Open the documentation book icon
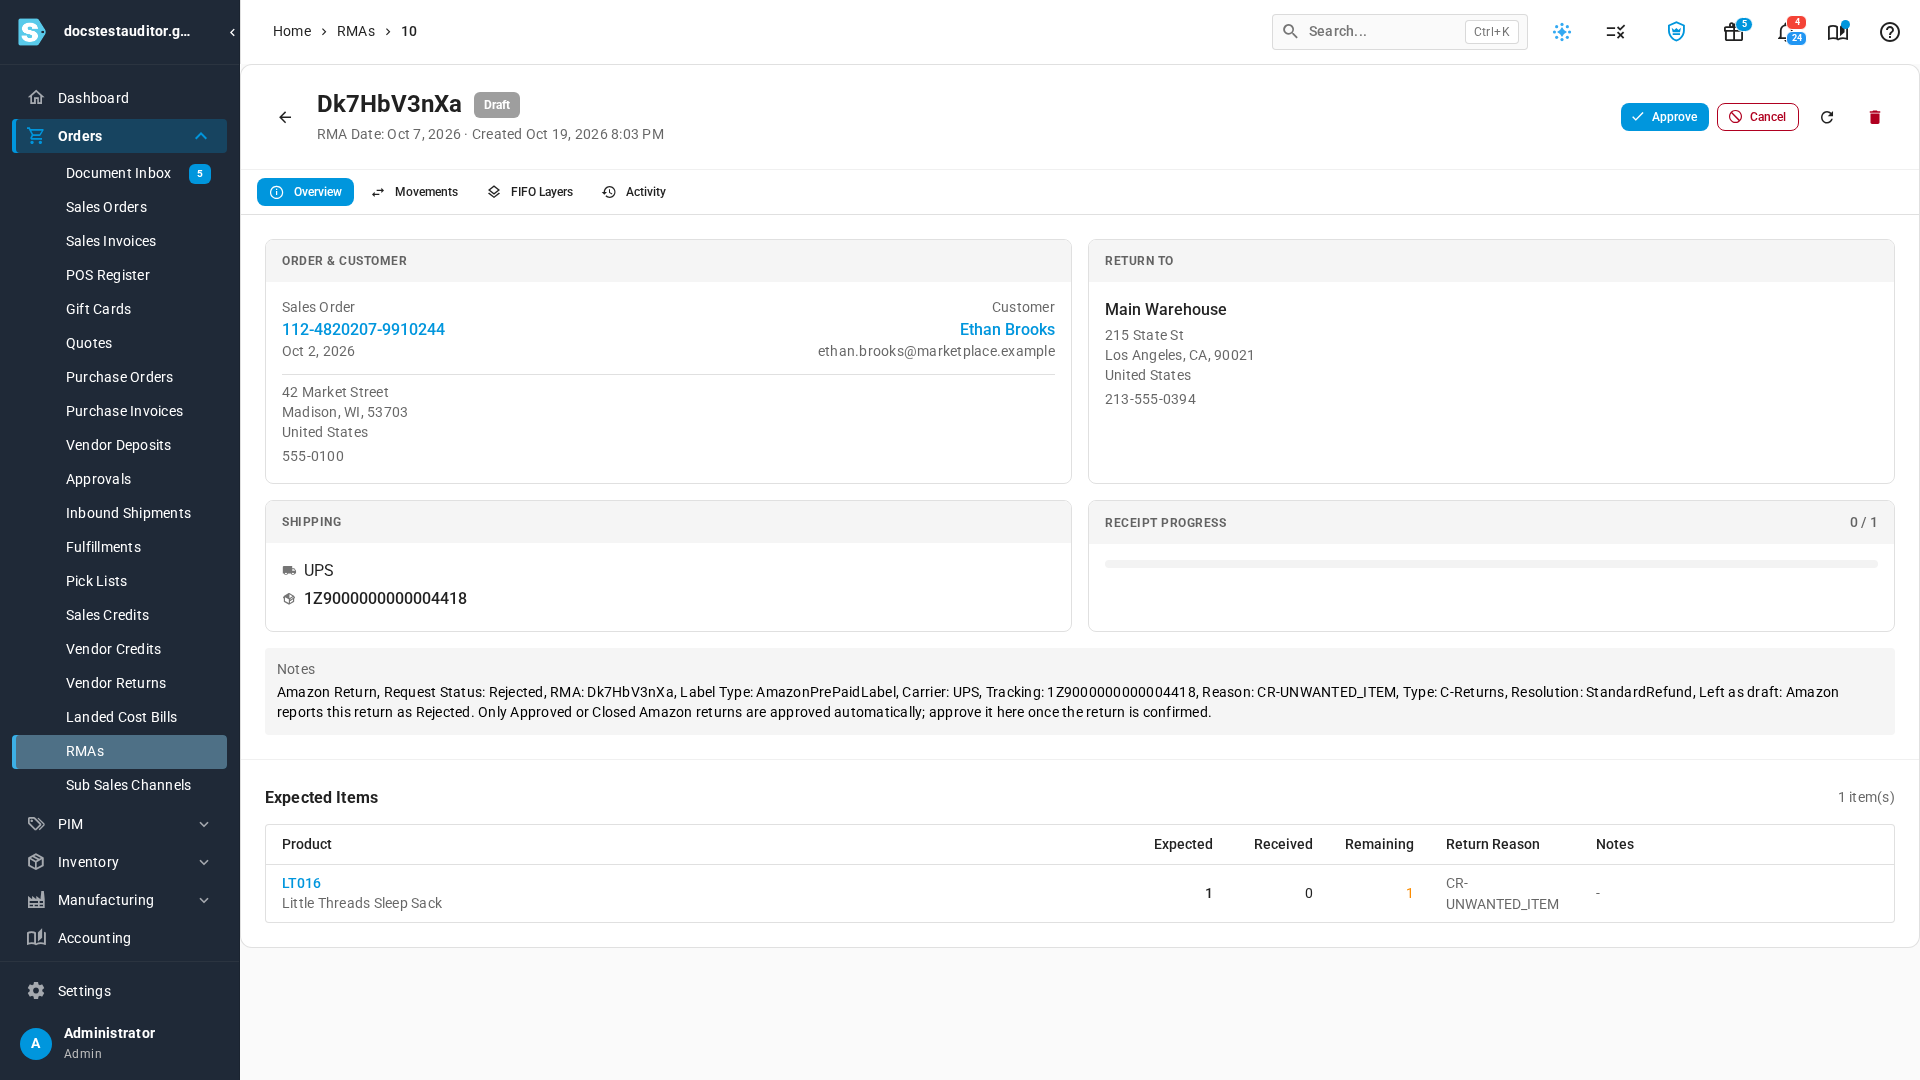 click(1838, 32)
